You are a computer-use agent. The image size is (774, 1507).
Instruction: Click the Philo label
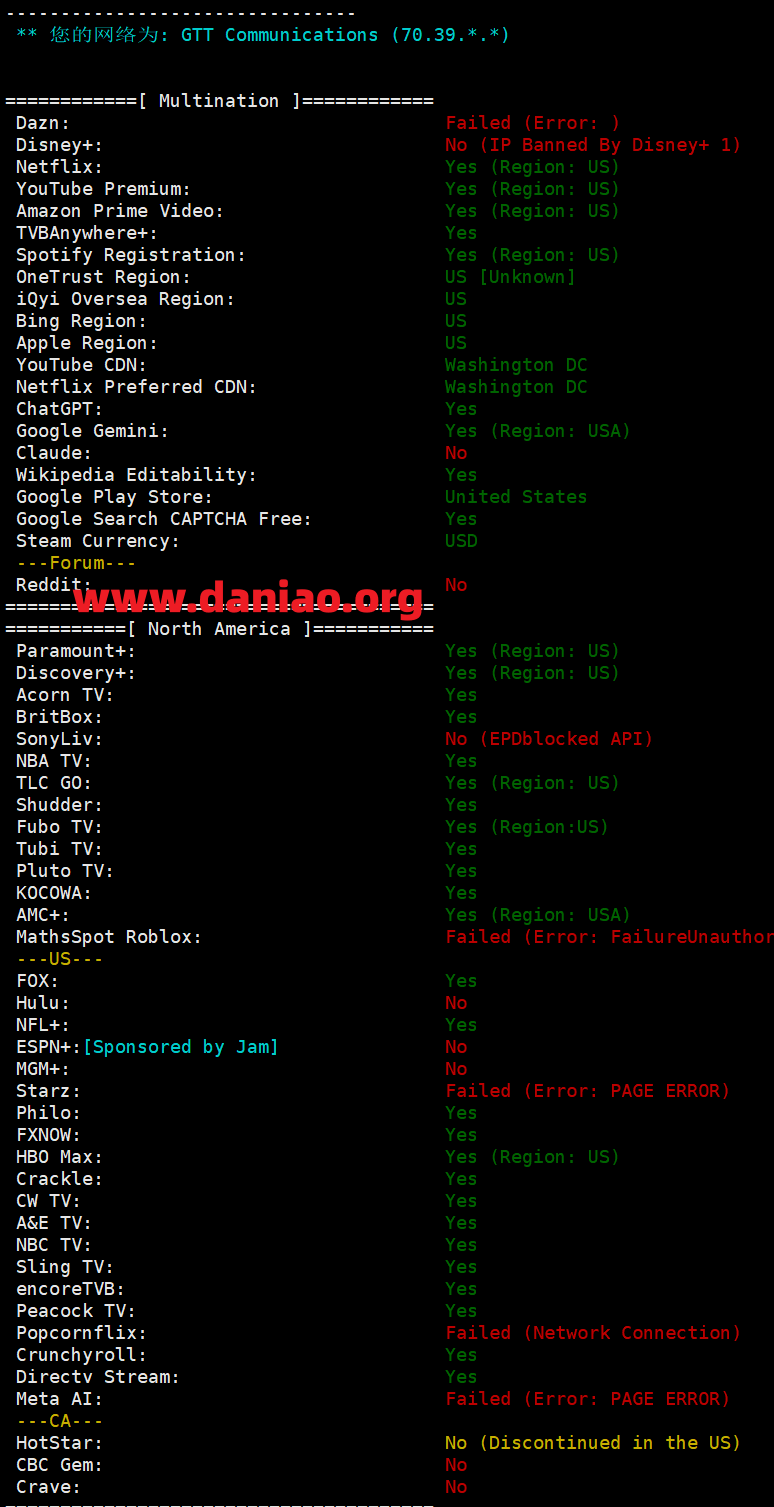tap(48, 1113)
